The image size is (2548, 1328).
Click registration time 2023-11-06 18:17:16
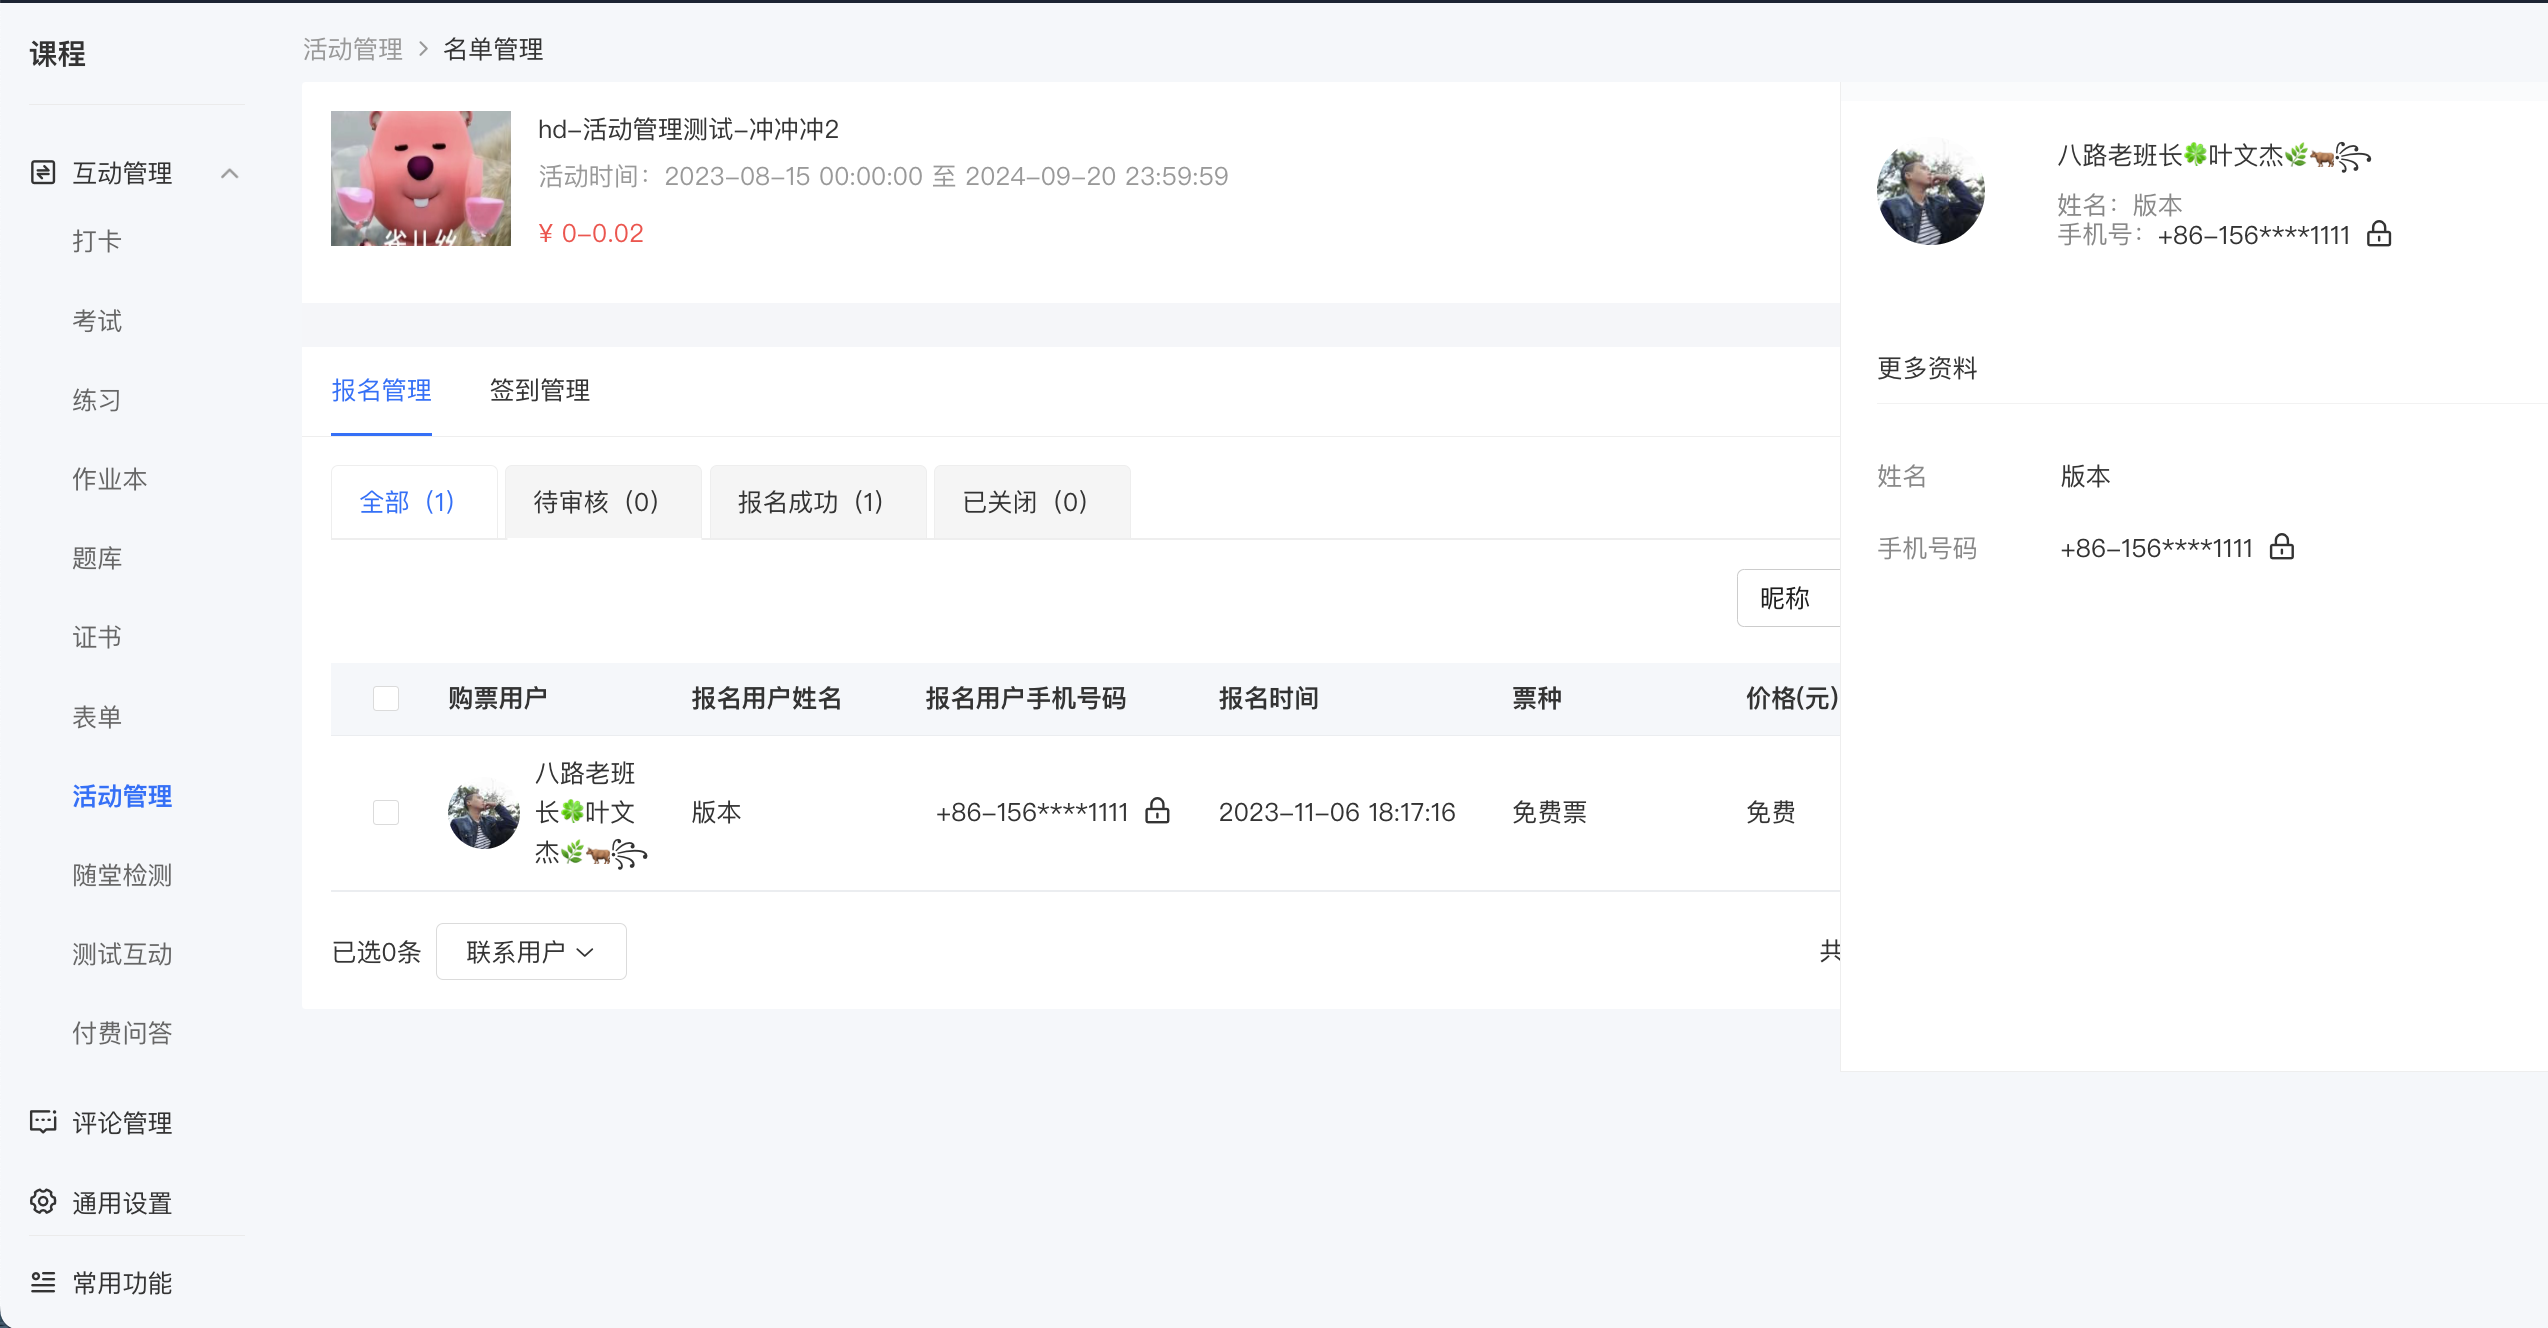pos(1337,812)
